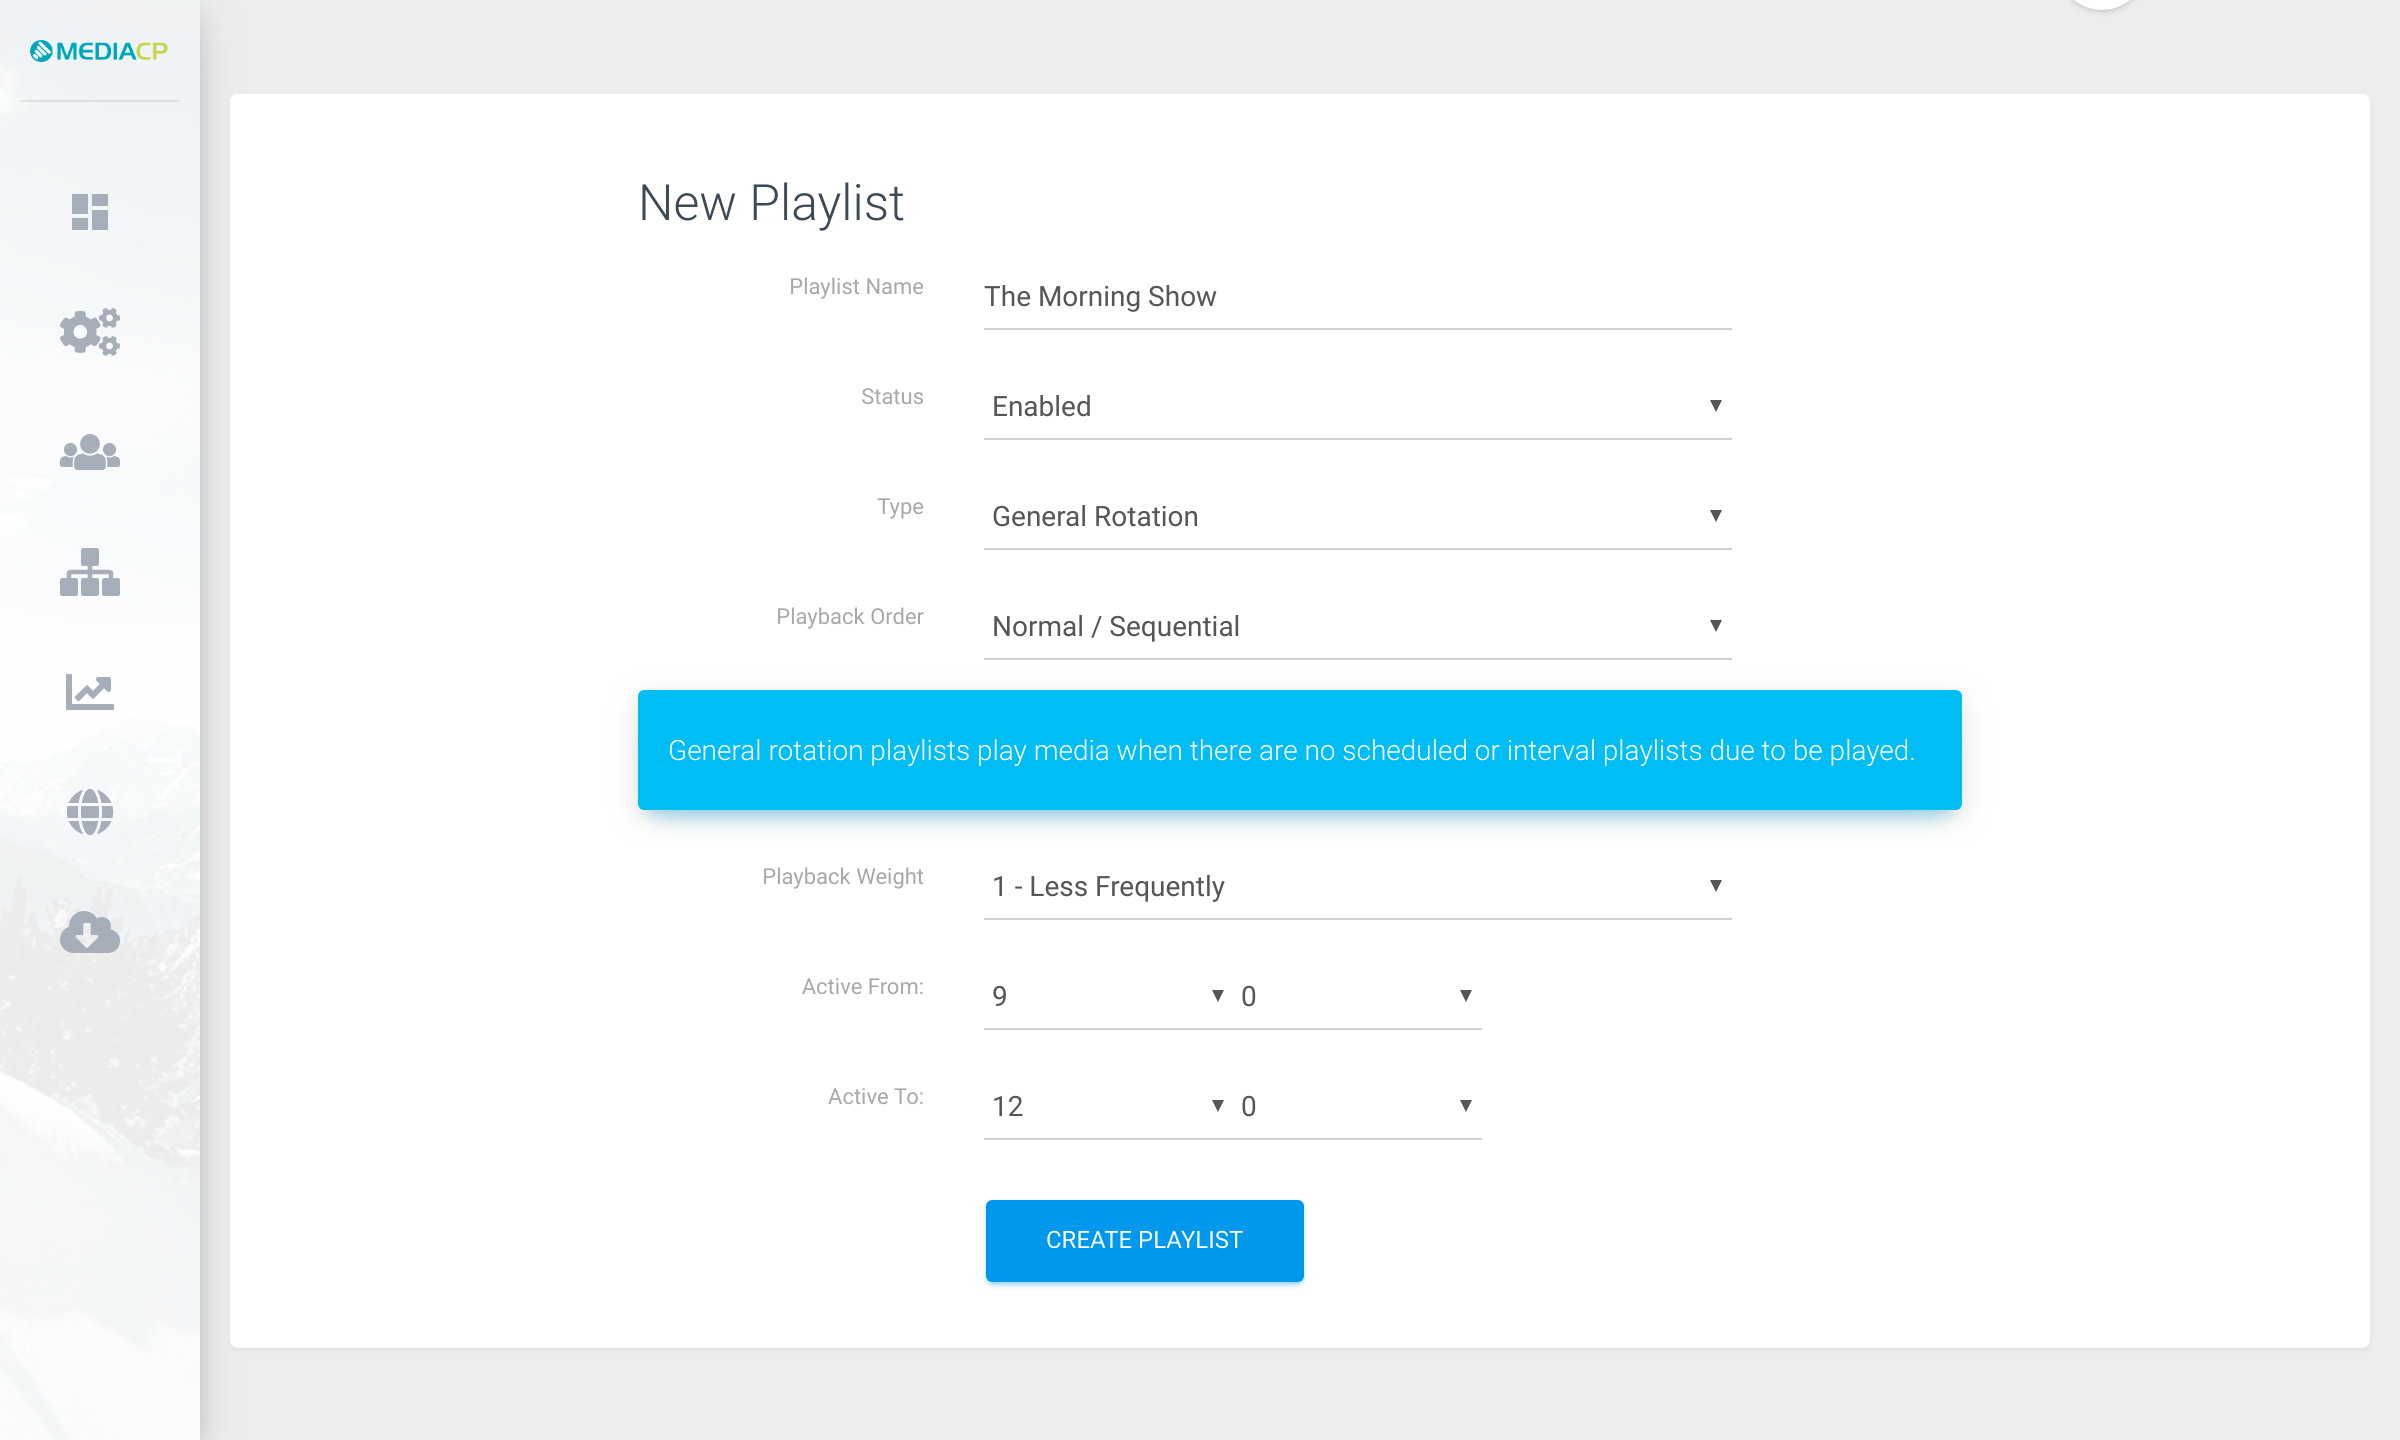The image size is (2400, 1440).
Task: Open the Playback Weight dropdown
Action: [x=1357, y=887]
